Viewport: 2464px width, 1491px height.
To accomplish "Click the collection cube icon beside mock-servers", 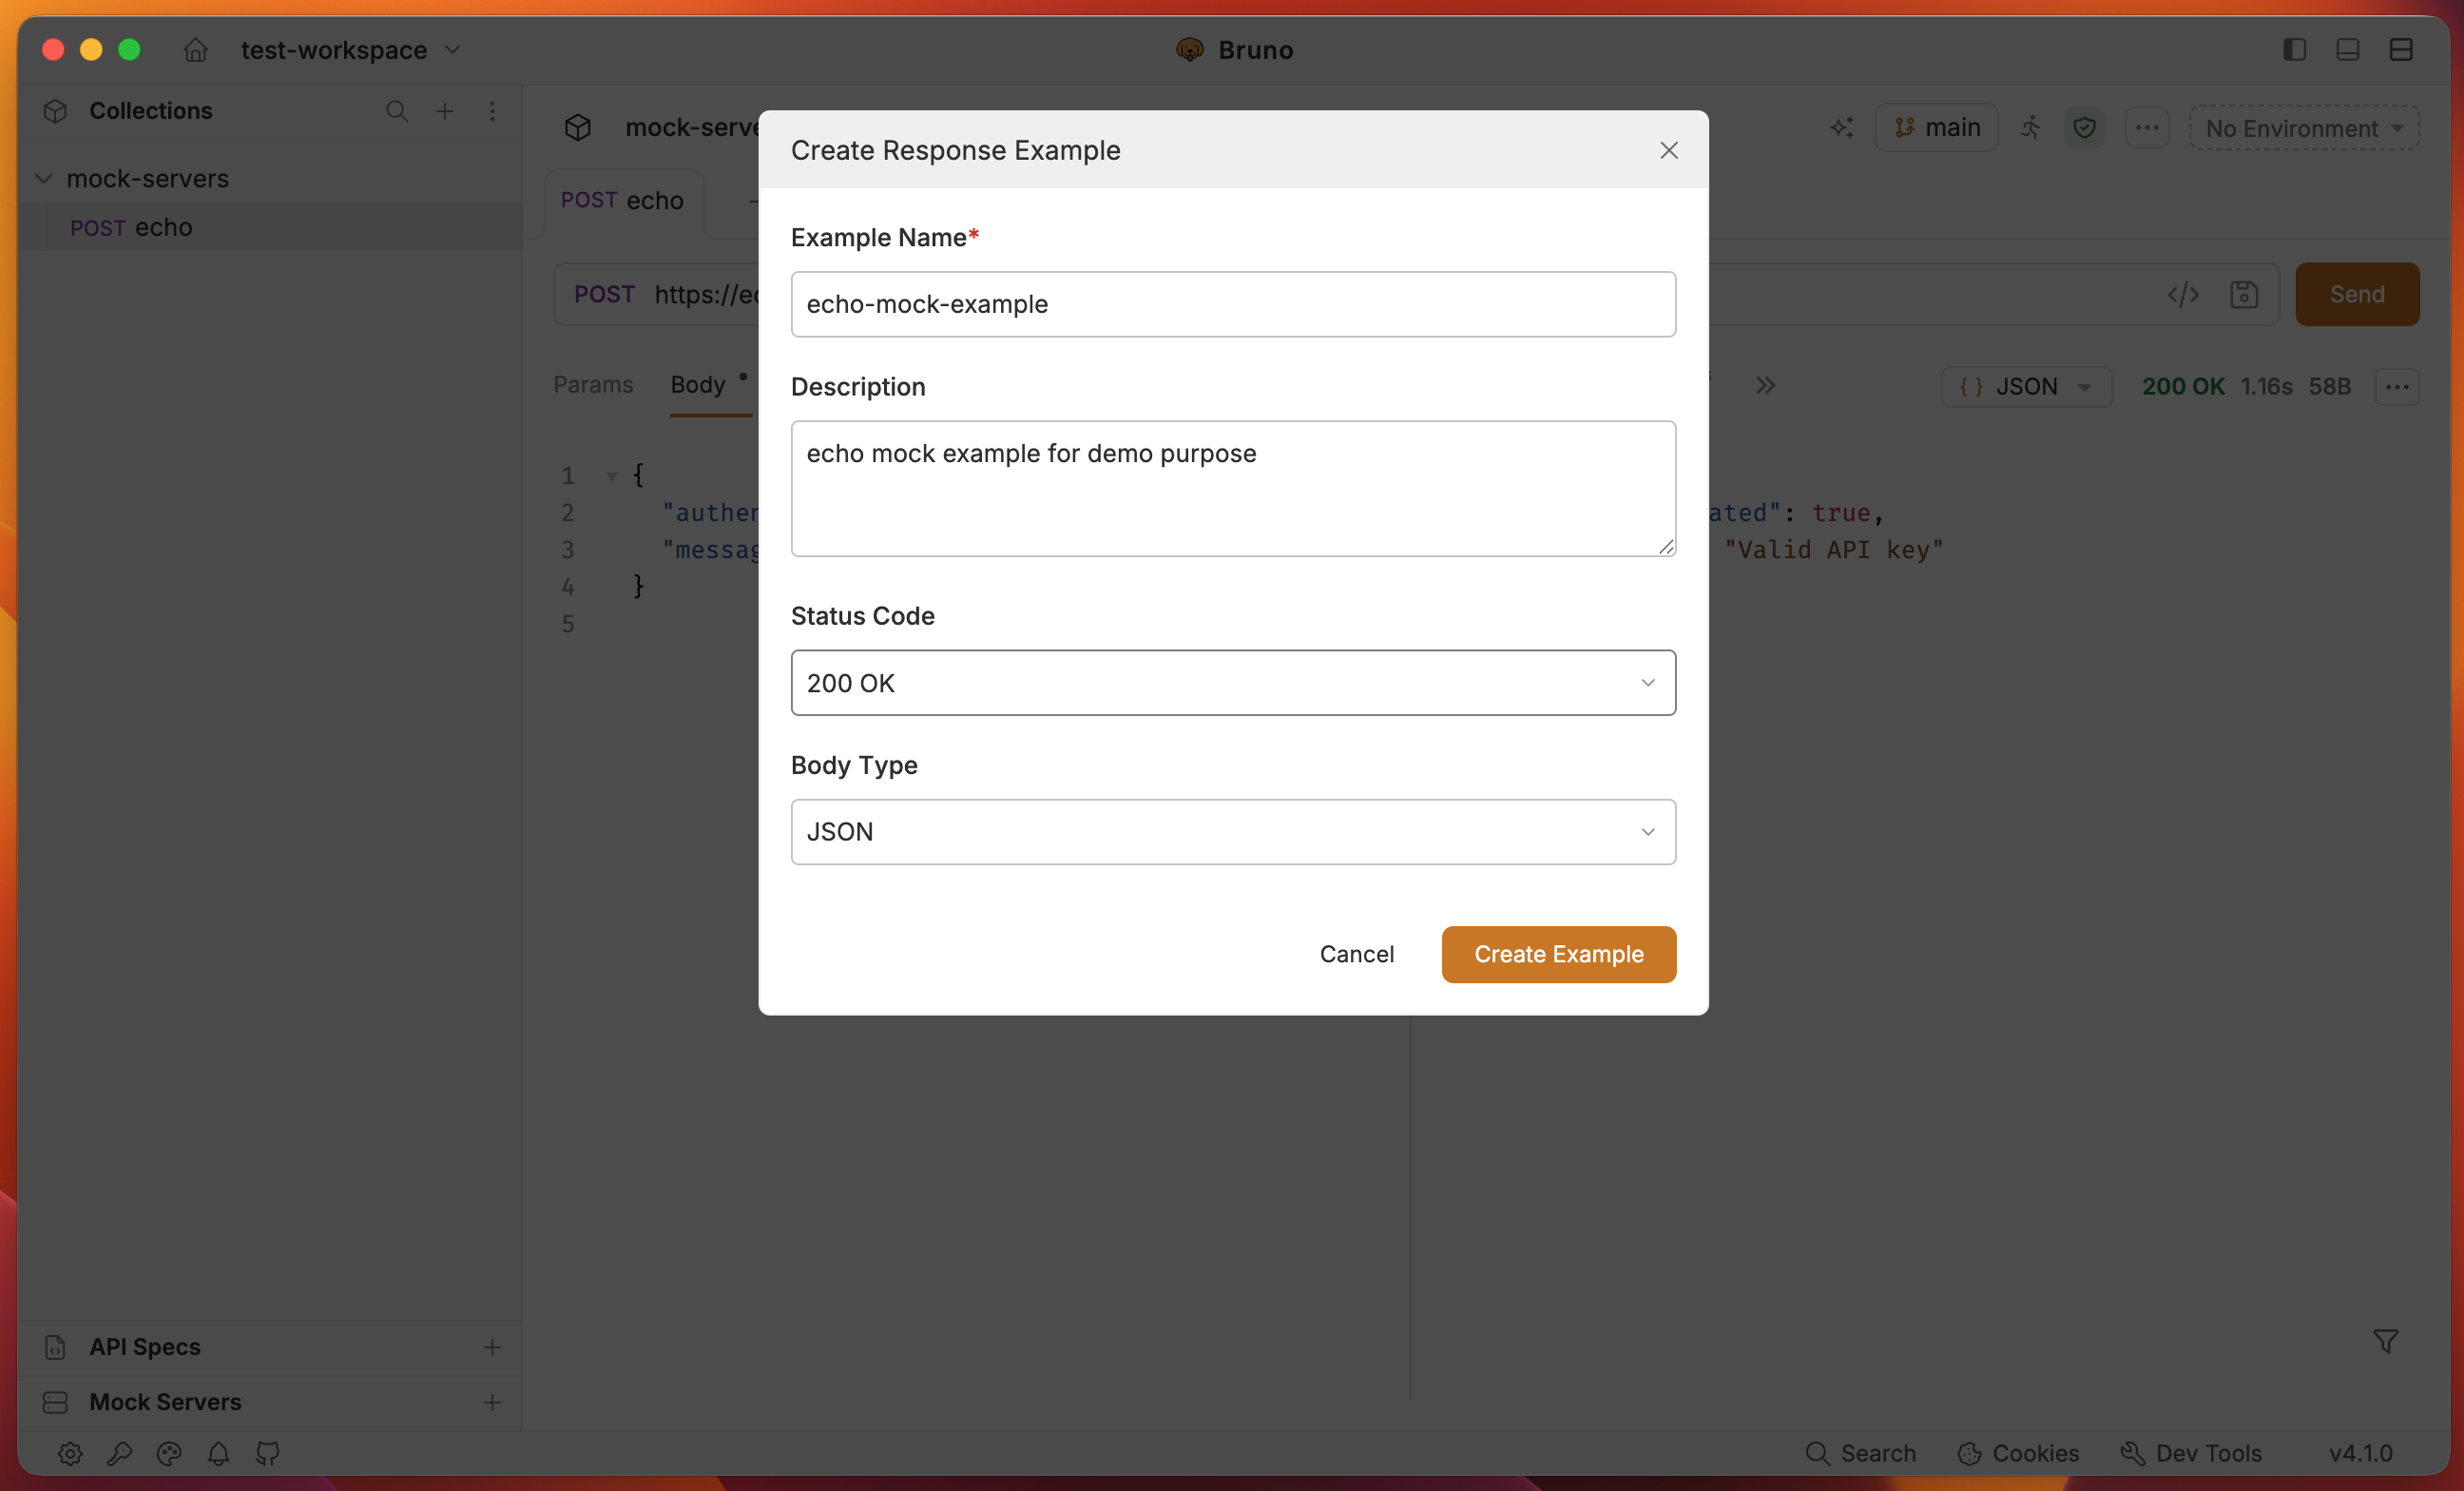I will click(578, 128).
